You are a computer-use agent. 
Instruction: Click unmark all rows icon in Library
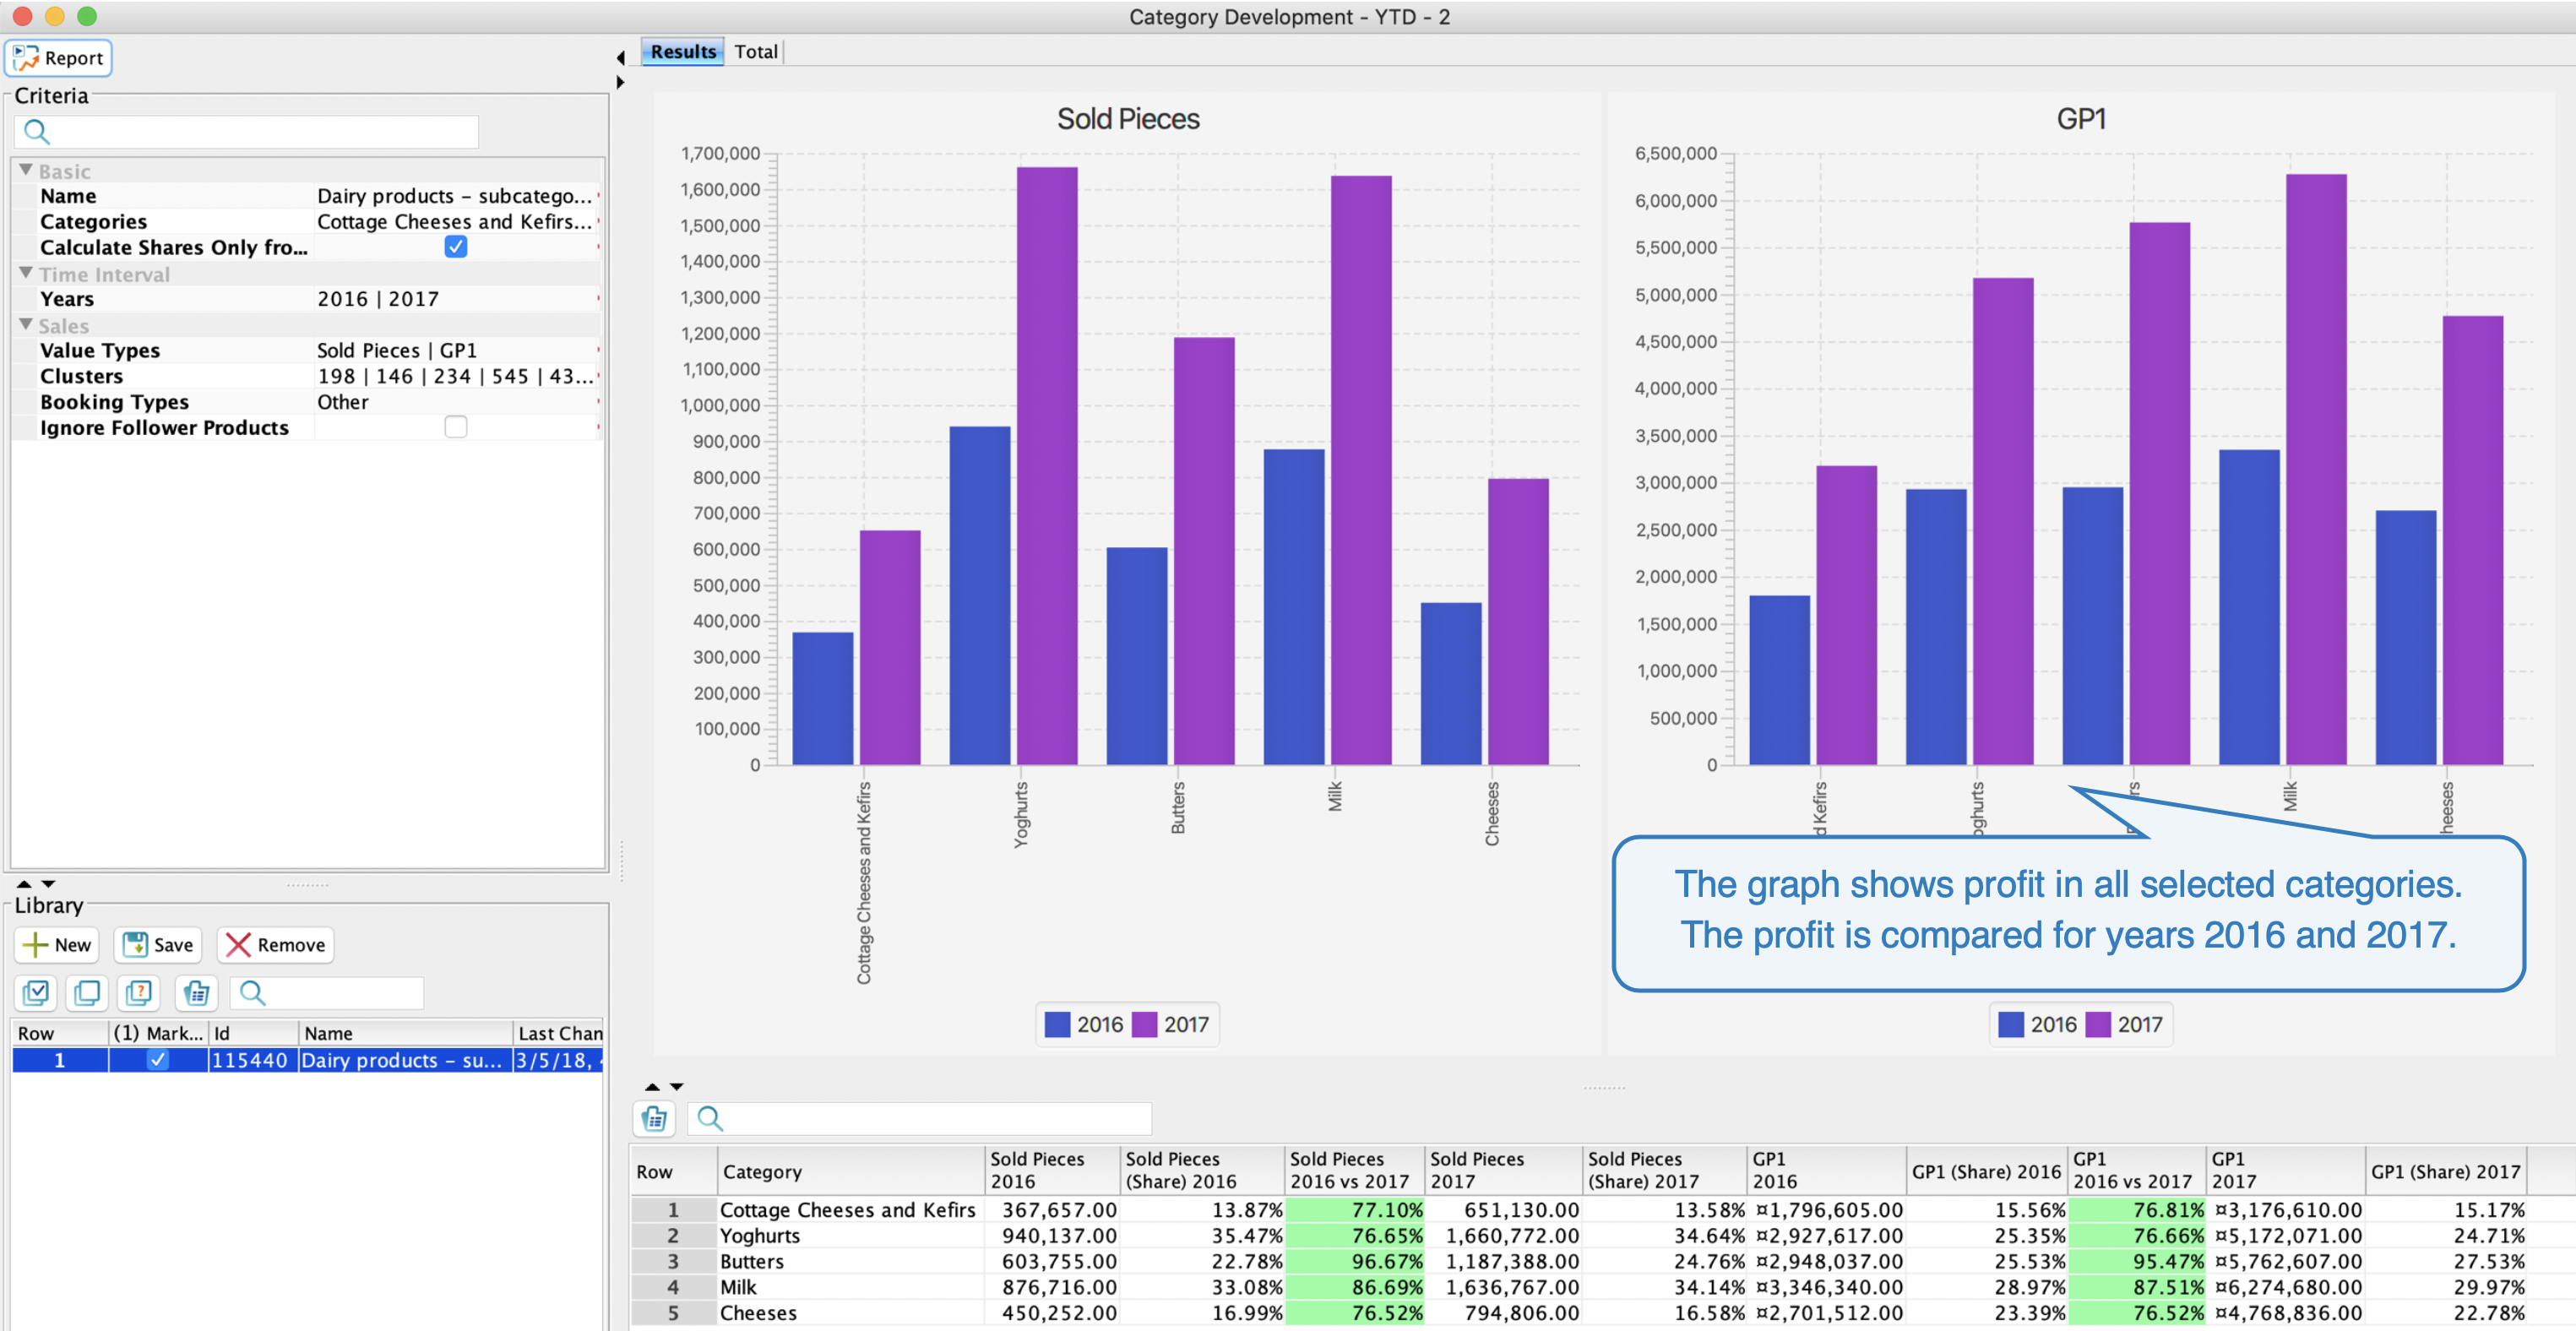87,992
